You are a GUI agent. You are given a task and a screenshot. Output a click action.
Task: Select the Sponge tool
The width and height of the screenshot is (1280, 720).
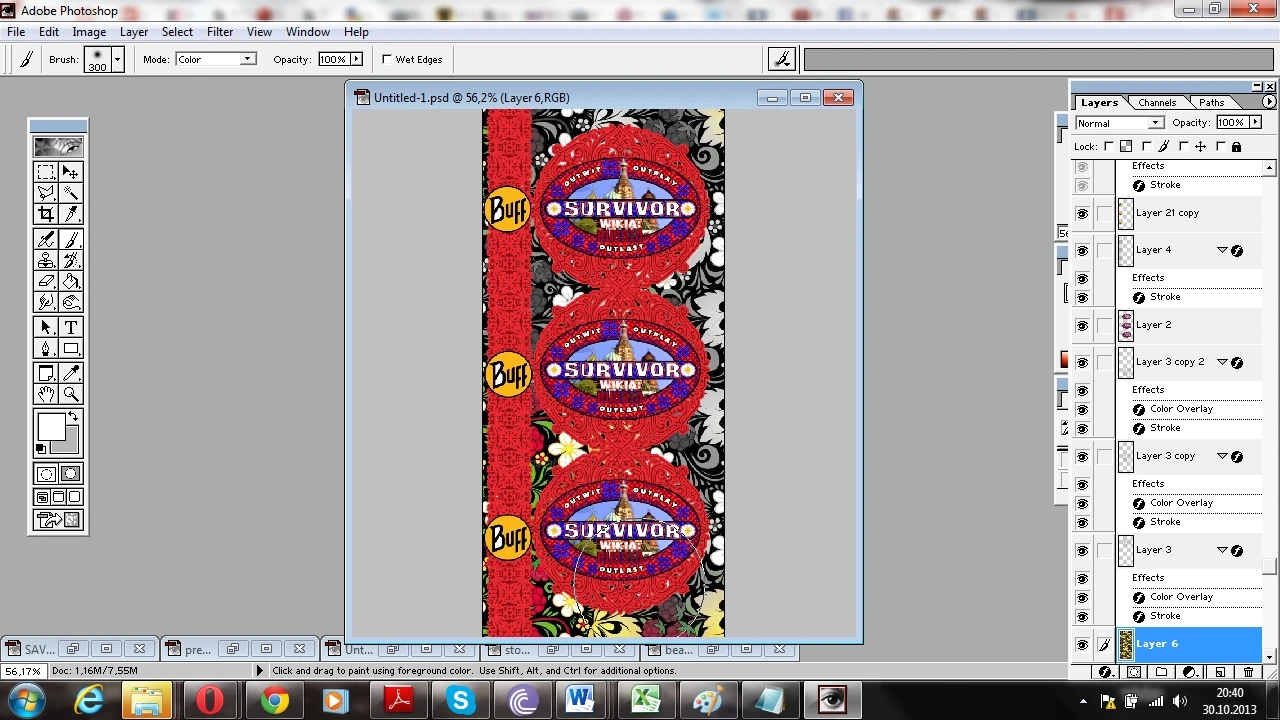(x=71, y=302)
